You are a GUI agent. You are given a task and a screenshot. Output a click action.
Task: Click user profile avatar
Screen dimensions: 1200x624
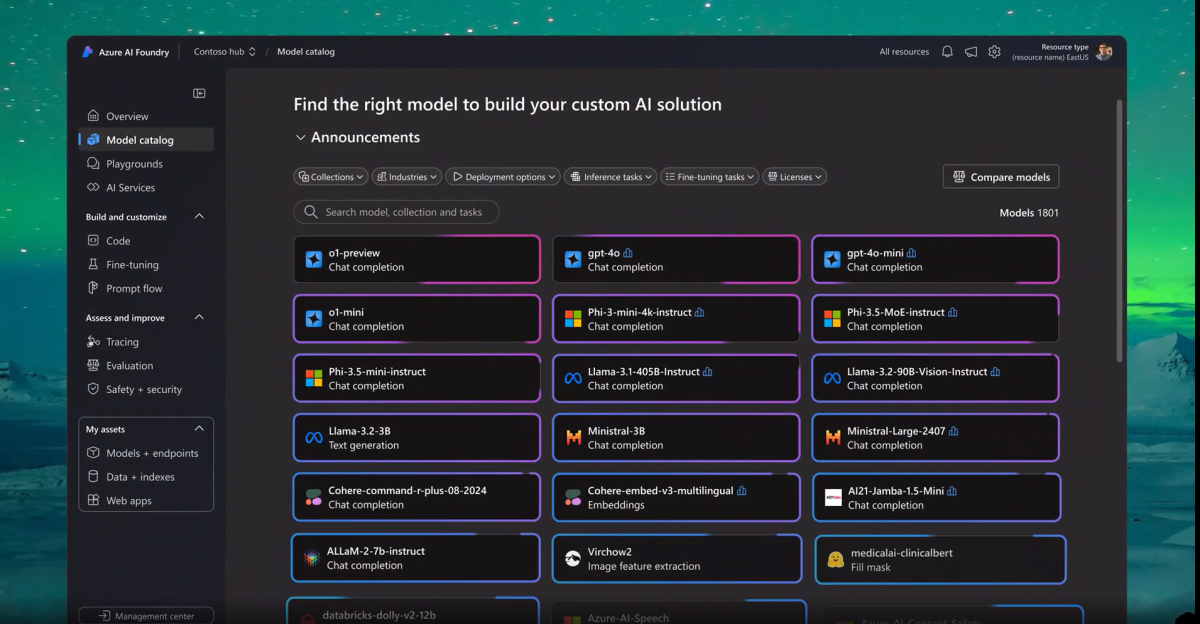[x=1104, y=52]
